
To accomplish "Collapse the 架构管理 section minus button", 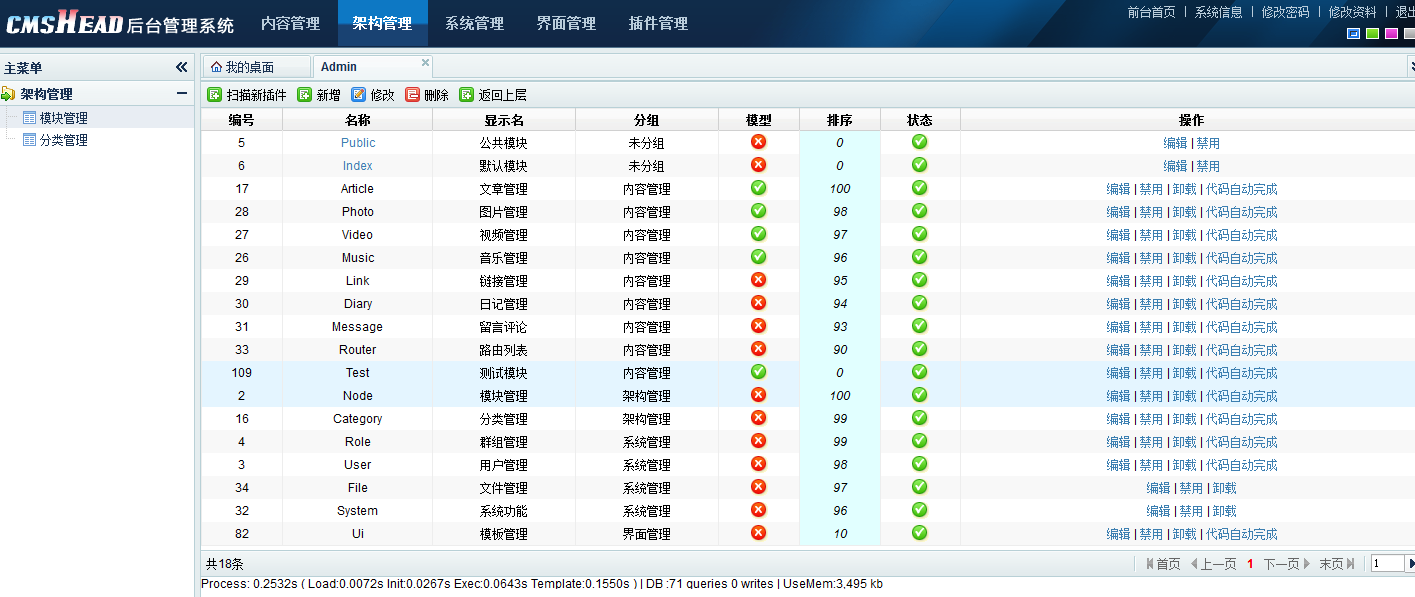I will [181, 93].
